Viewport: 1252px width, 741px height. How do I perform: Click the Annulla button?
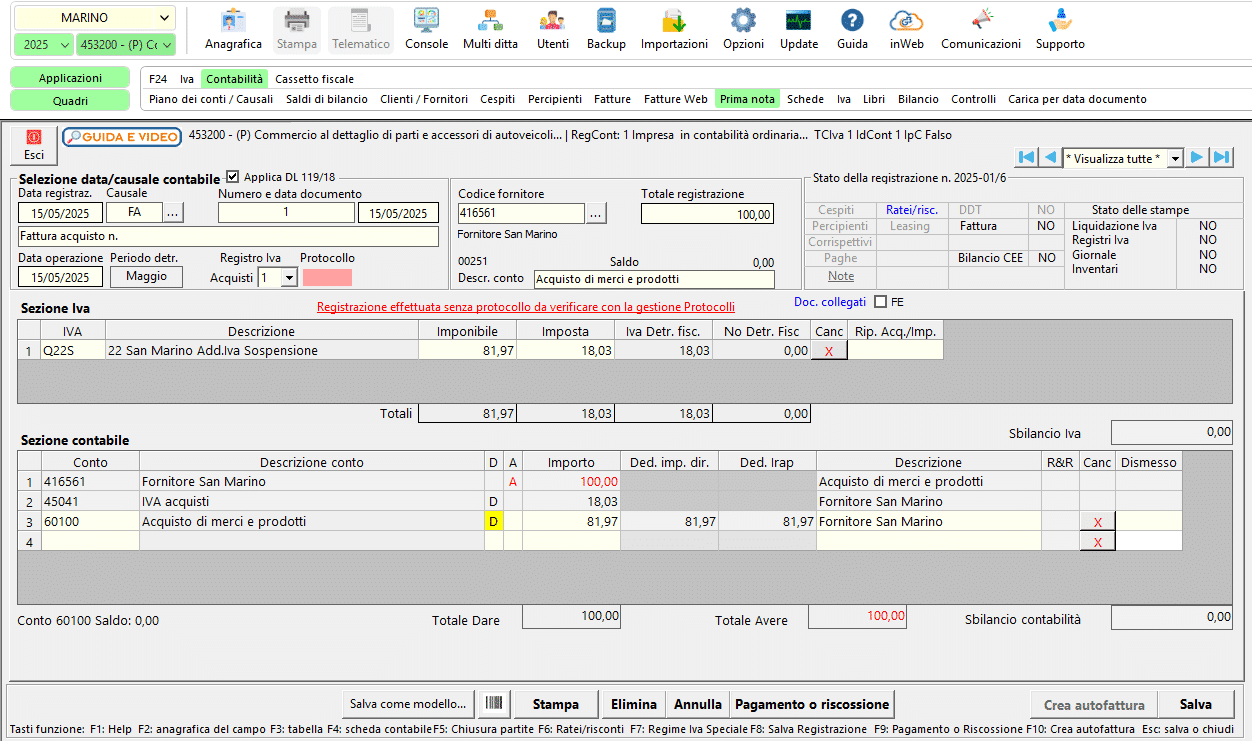[x=698, y=704]
